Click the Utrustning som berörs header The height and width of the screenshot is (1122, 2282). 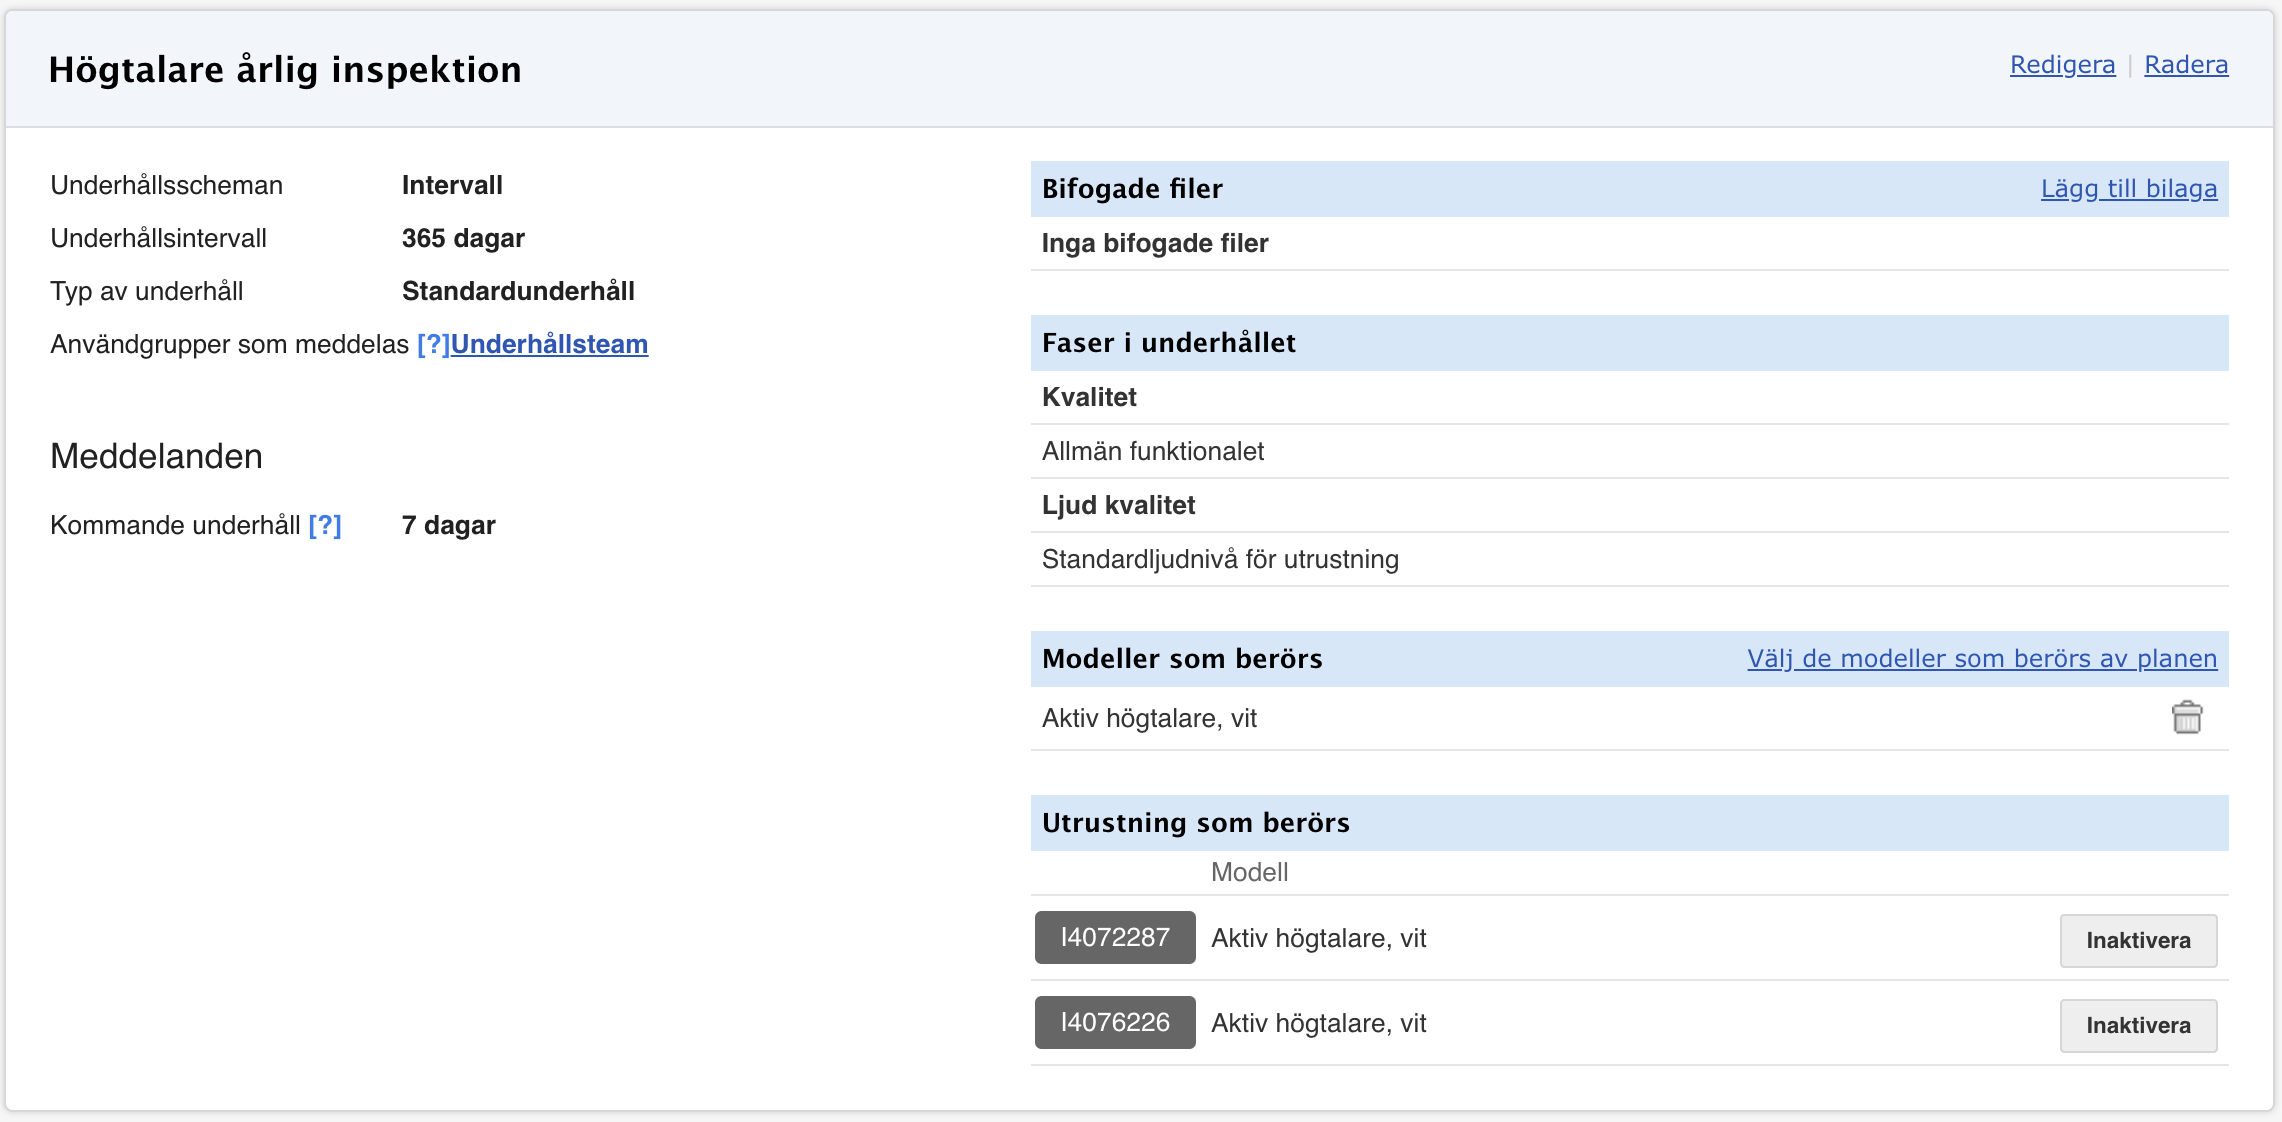pos(1195,823)
